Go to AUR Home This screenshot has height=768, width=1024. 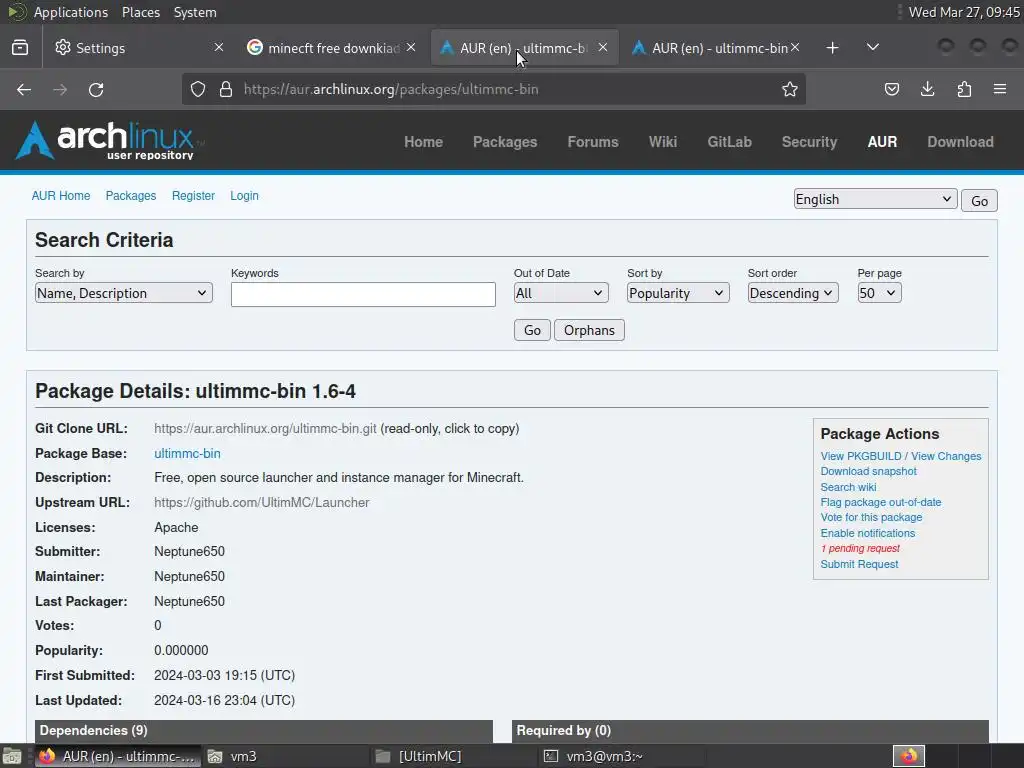(61, 196)
